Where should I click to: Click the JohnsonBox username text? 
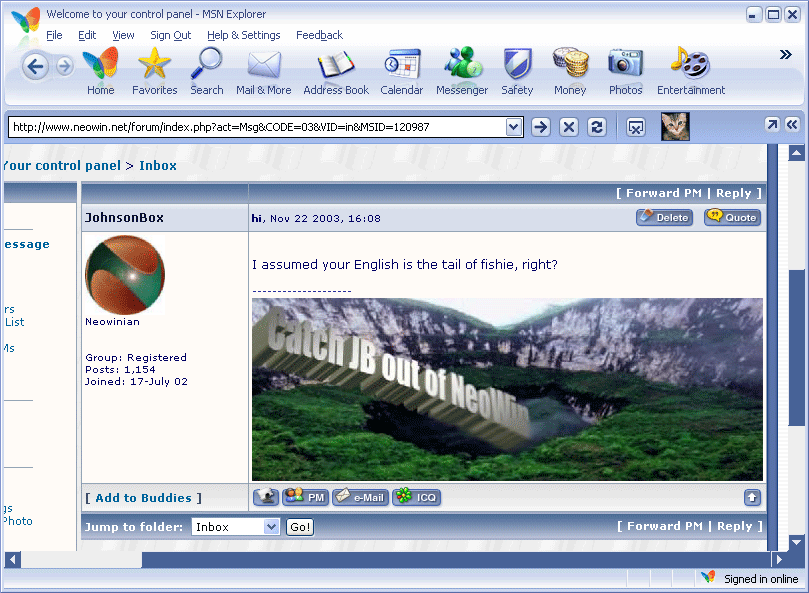[x=124, y=217]
